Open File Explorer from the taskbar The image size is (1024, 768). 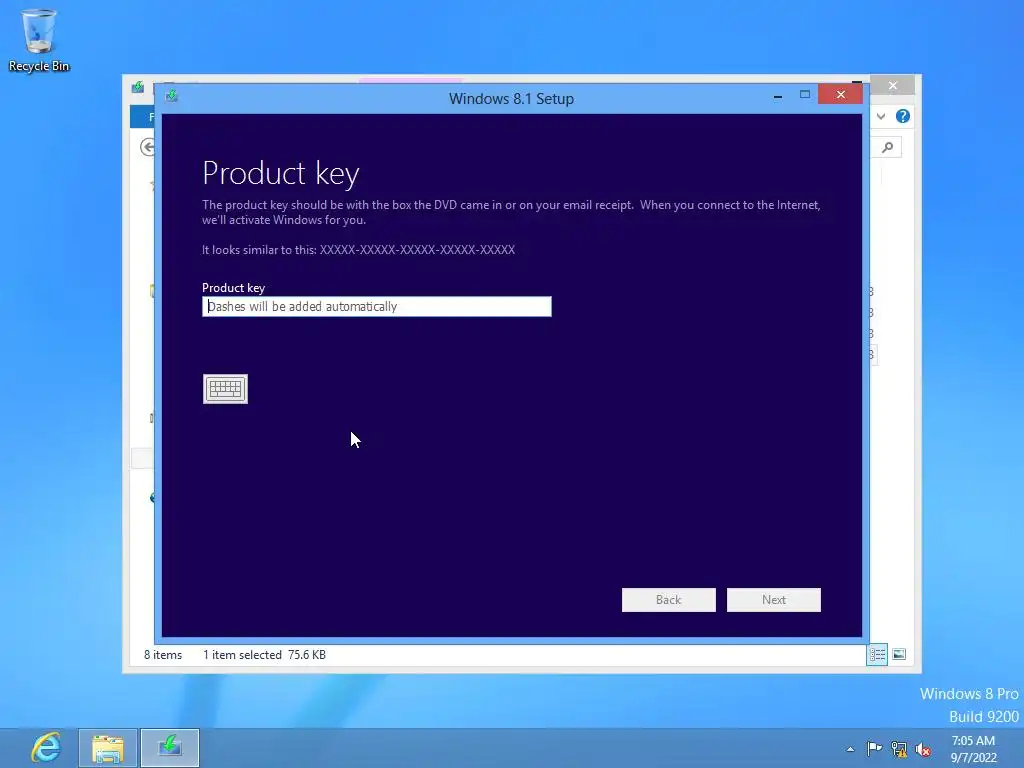point(108,748)
